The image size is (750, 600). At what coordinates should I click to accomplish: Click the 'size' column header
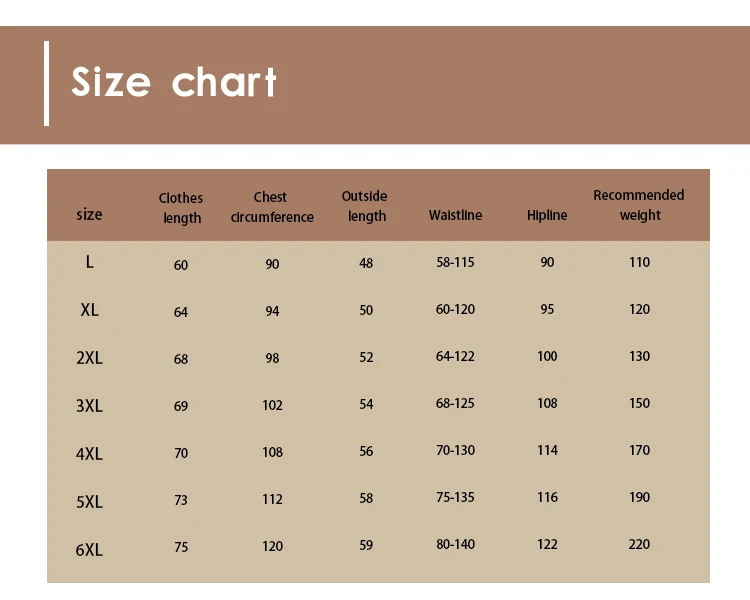pyautogui.click(x=89, y=215)
